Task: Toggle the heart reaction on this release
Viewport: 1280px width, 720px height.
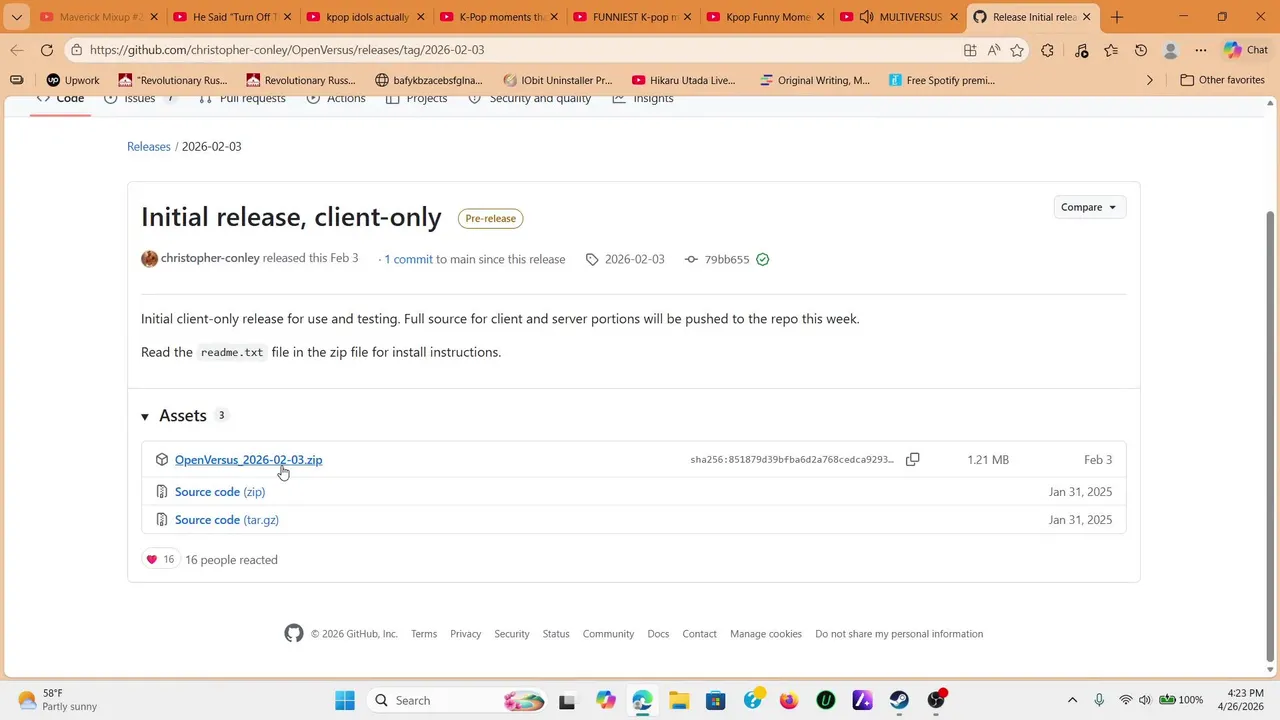Action: point(160,560)
